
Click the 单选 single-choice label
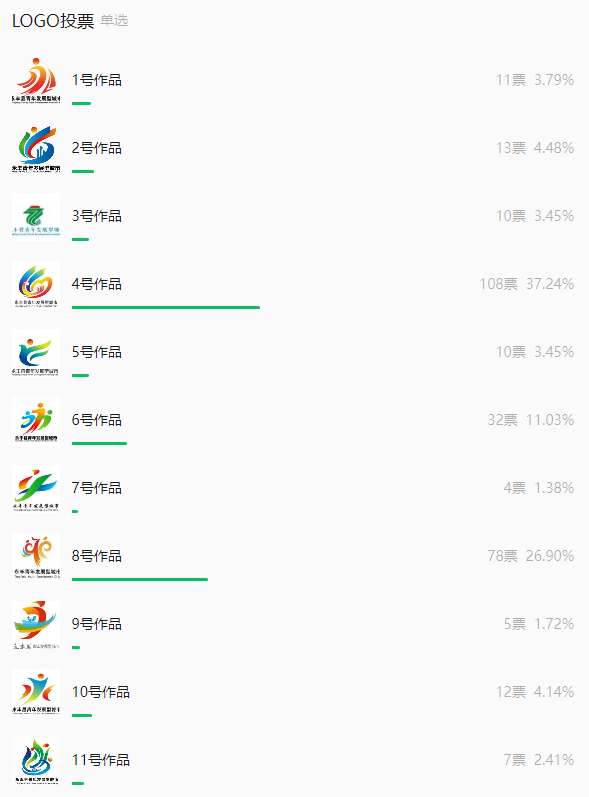point(114,21)
